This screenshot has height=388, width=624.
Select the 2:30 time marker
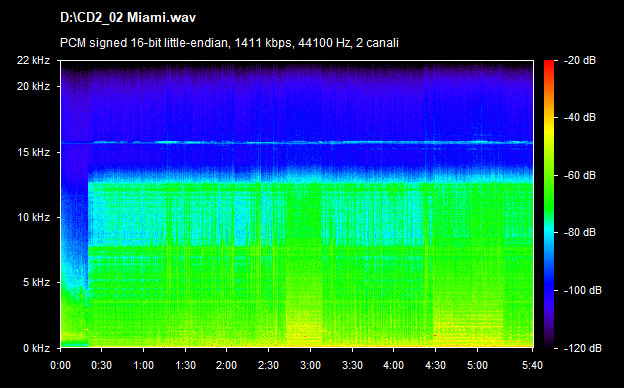tap(268, 365)
